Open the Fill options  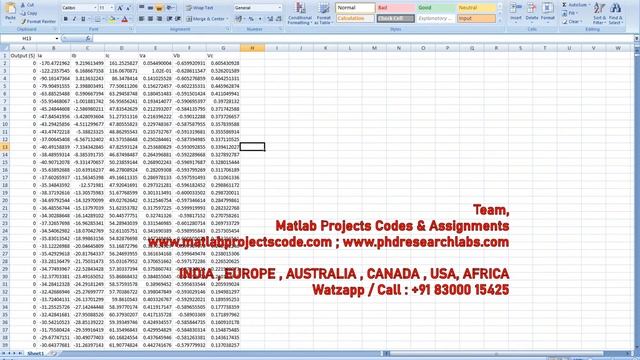pyautogui.click(x=571, y=13)
